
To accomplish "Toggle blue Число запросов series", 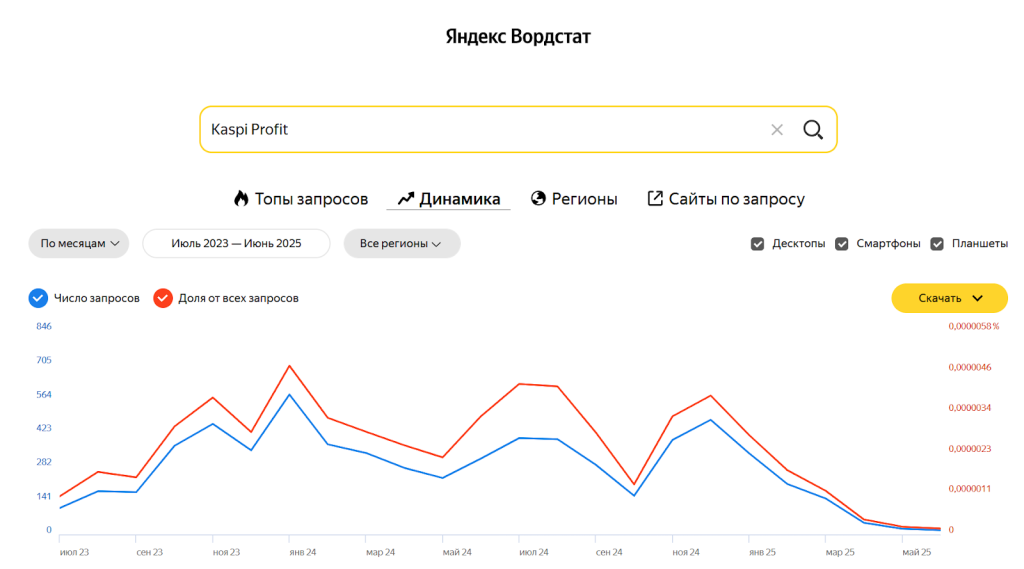I will [39, 298].
